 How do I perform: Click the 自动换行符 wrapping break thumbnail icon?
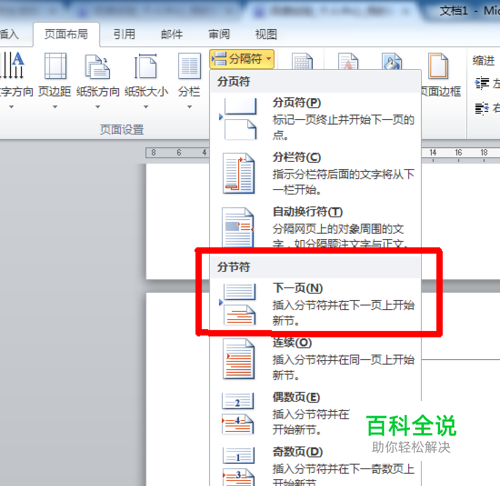pyautogui.click(x=238, y=227)
